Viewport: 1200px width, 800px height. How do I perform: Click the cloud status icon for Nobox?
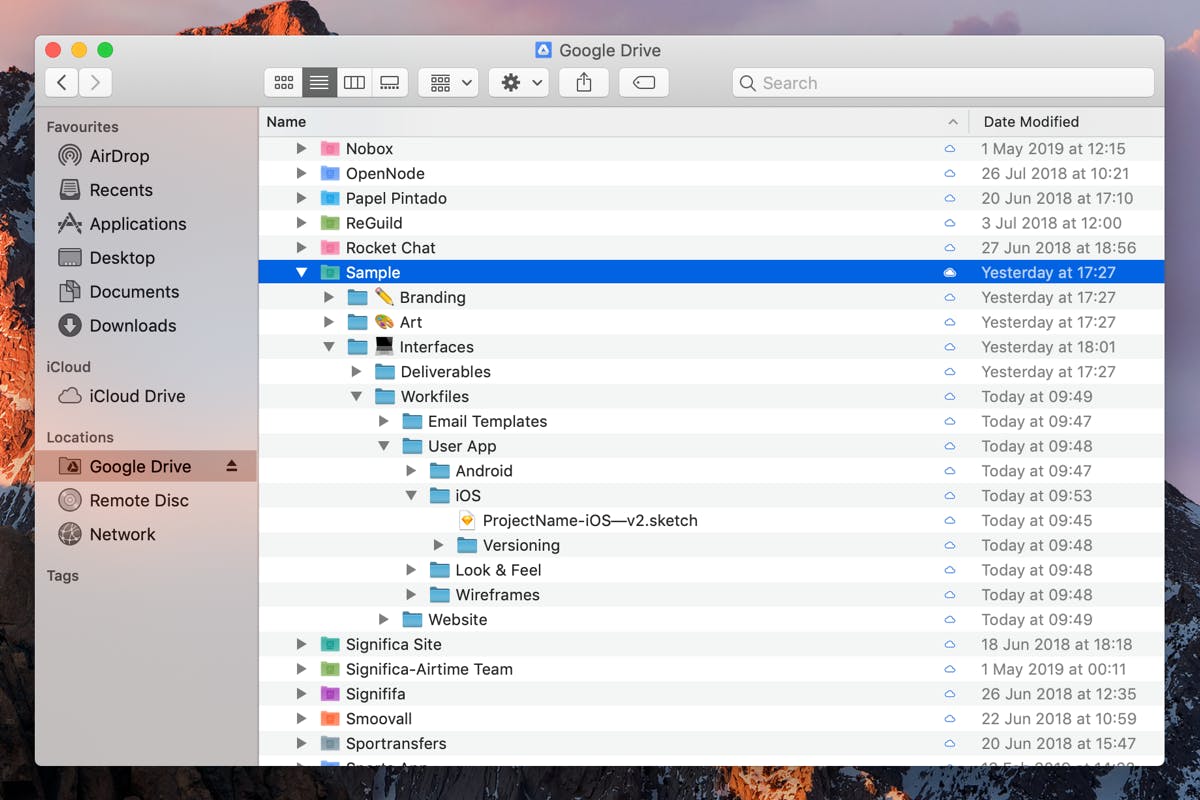pyautogui.click(x=950, y=149)
